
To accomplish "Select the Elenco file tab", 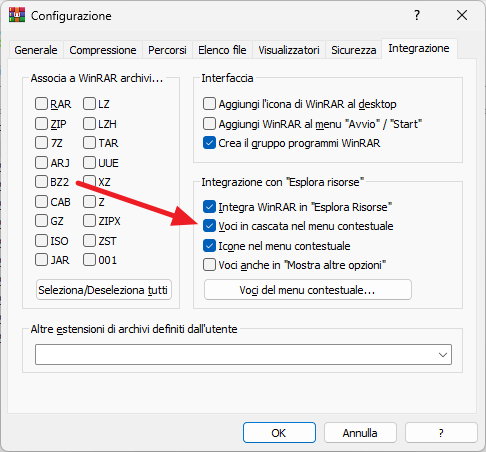I will coord(222,50).
